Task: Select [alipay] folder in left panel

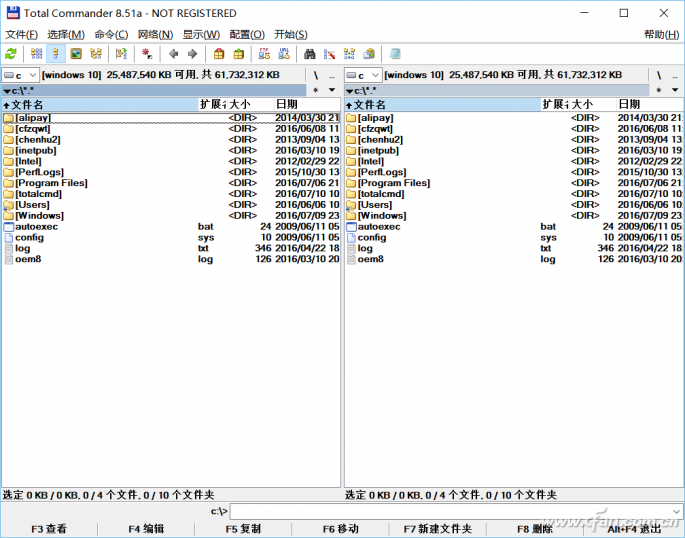Action: 171,118
